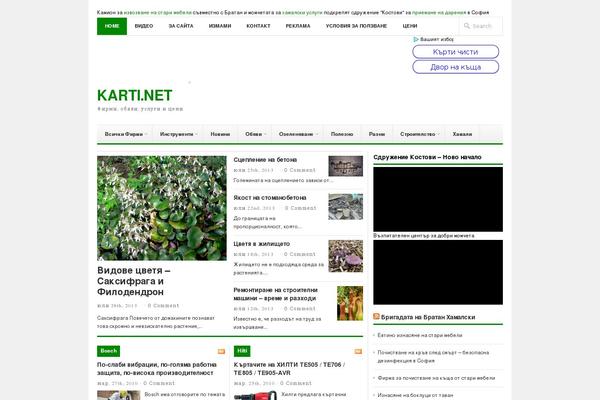Screen dimensions: 600x400
Task: Open article Къртачите на ХИЛТИ TE505
Action: coord(289,369)
